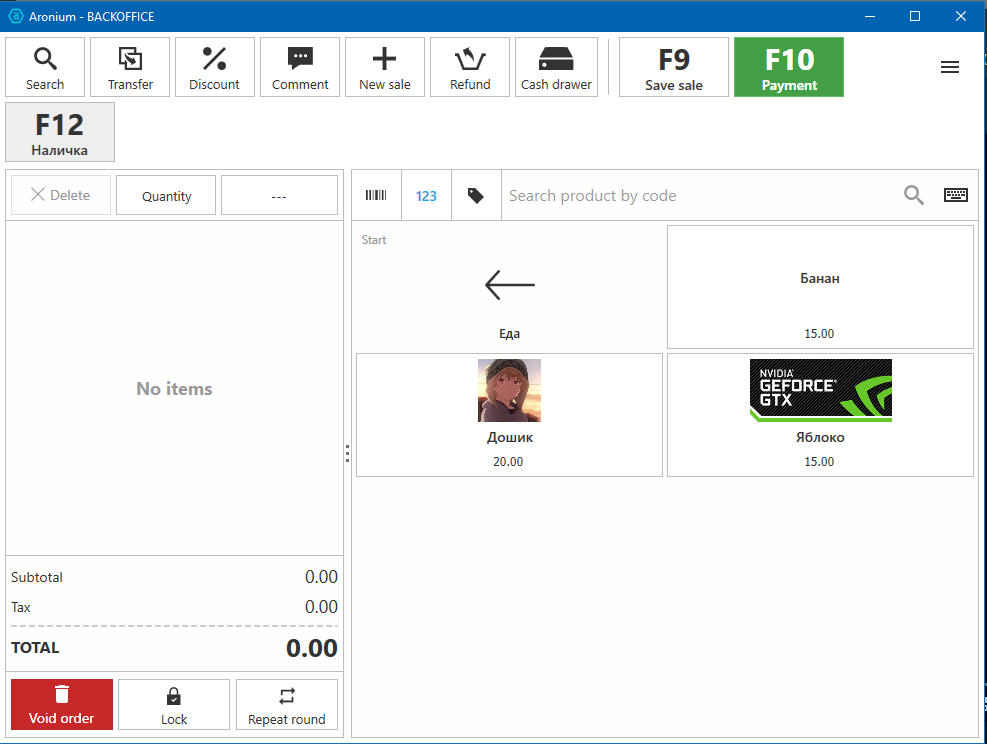Screen dimensions: 987x744
Task: Open the Cash drawer
Action: 556,67
